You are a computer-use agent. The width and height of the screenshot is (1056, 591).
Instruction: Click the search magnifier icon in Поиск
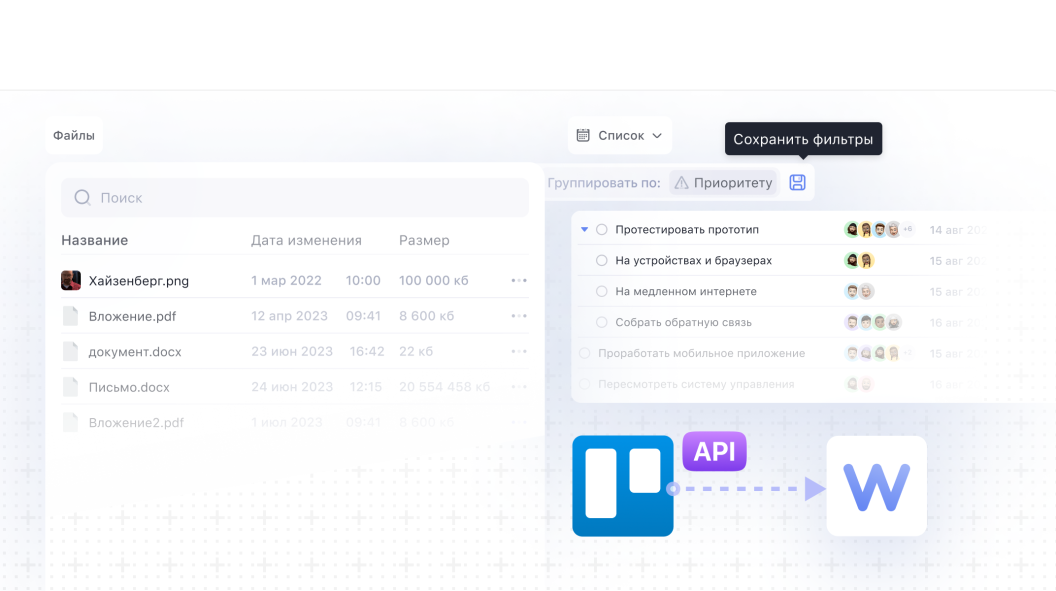click(x=81, y=197)
